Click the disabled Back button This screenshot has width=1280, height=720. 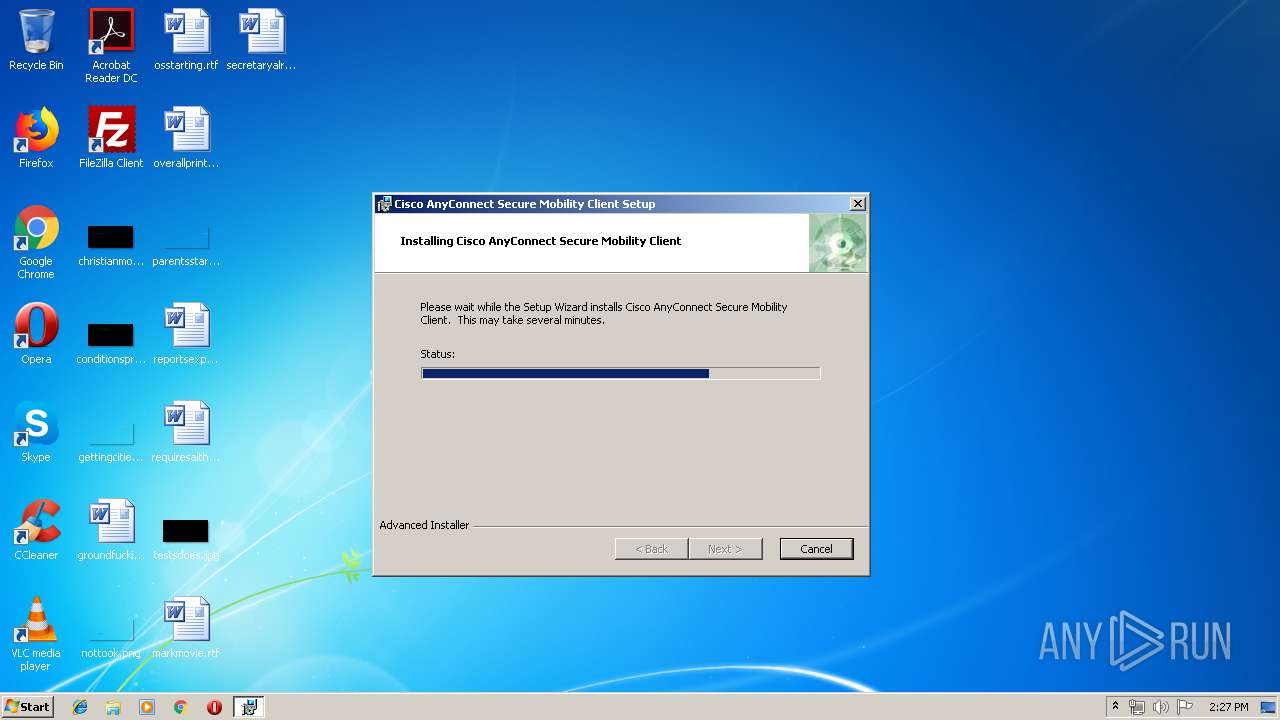pos(651,549)
